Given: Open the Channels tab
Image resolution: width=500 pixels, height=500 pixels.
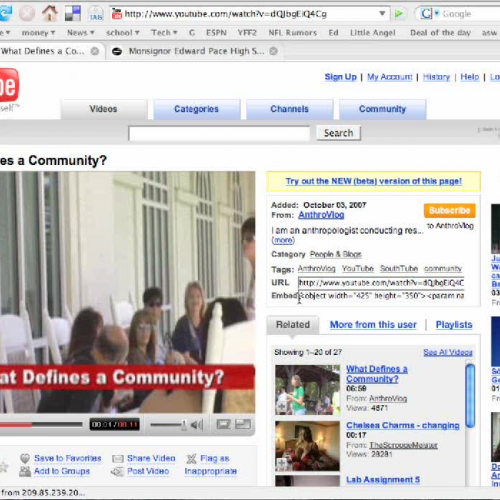Looking at the screenshot, I should click(289, 109).
